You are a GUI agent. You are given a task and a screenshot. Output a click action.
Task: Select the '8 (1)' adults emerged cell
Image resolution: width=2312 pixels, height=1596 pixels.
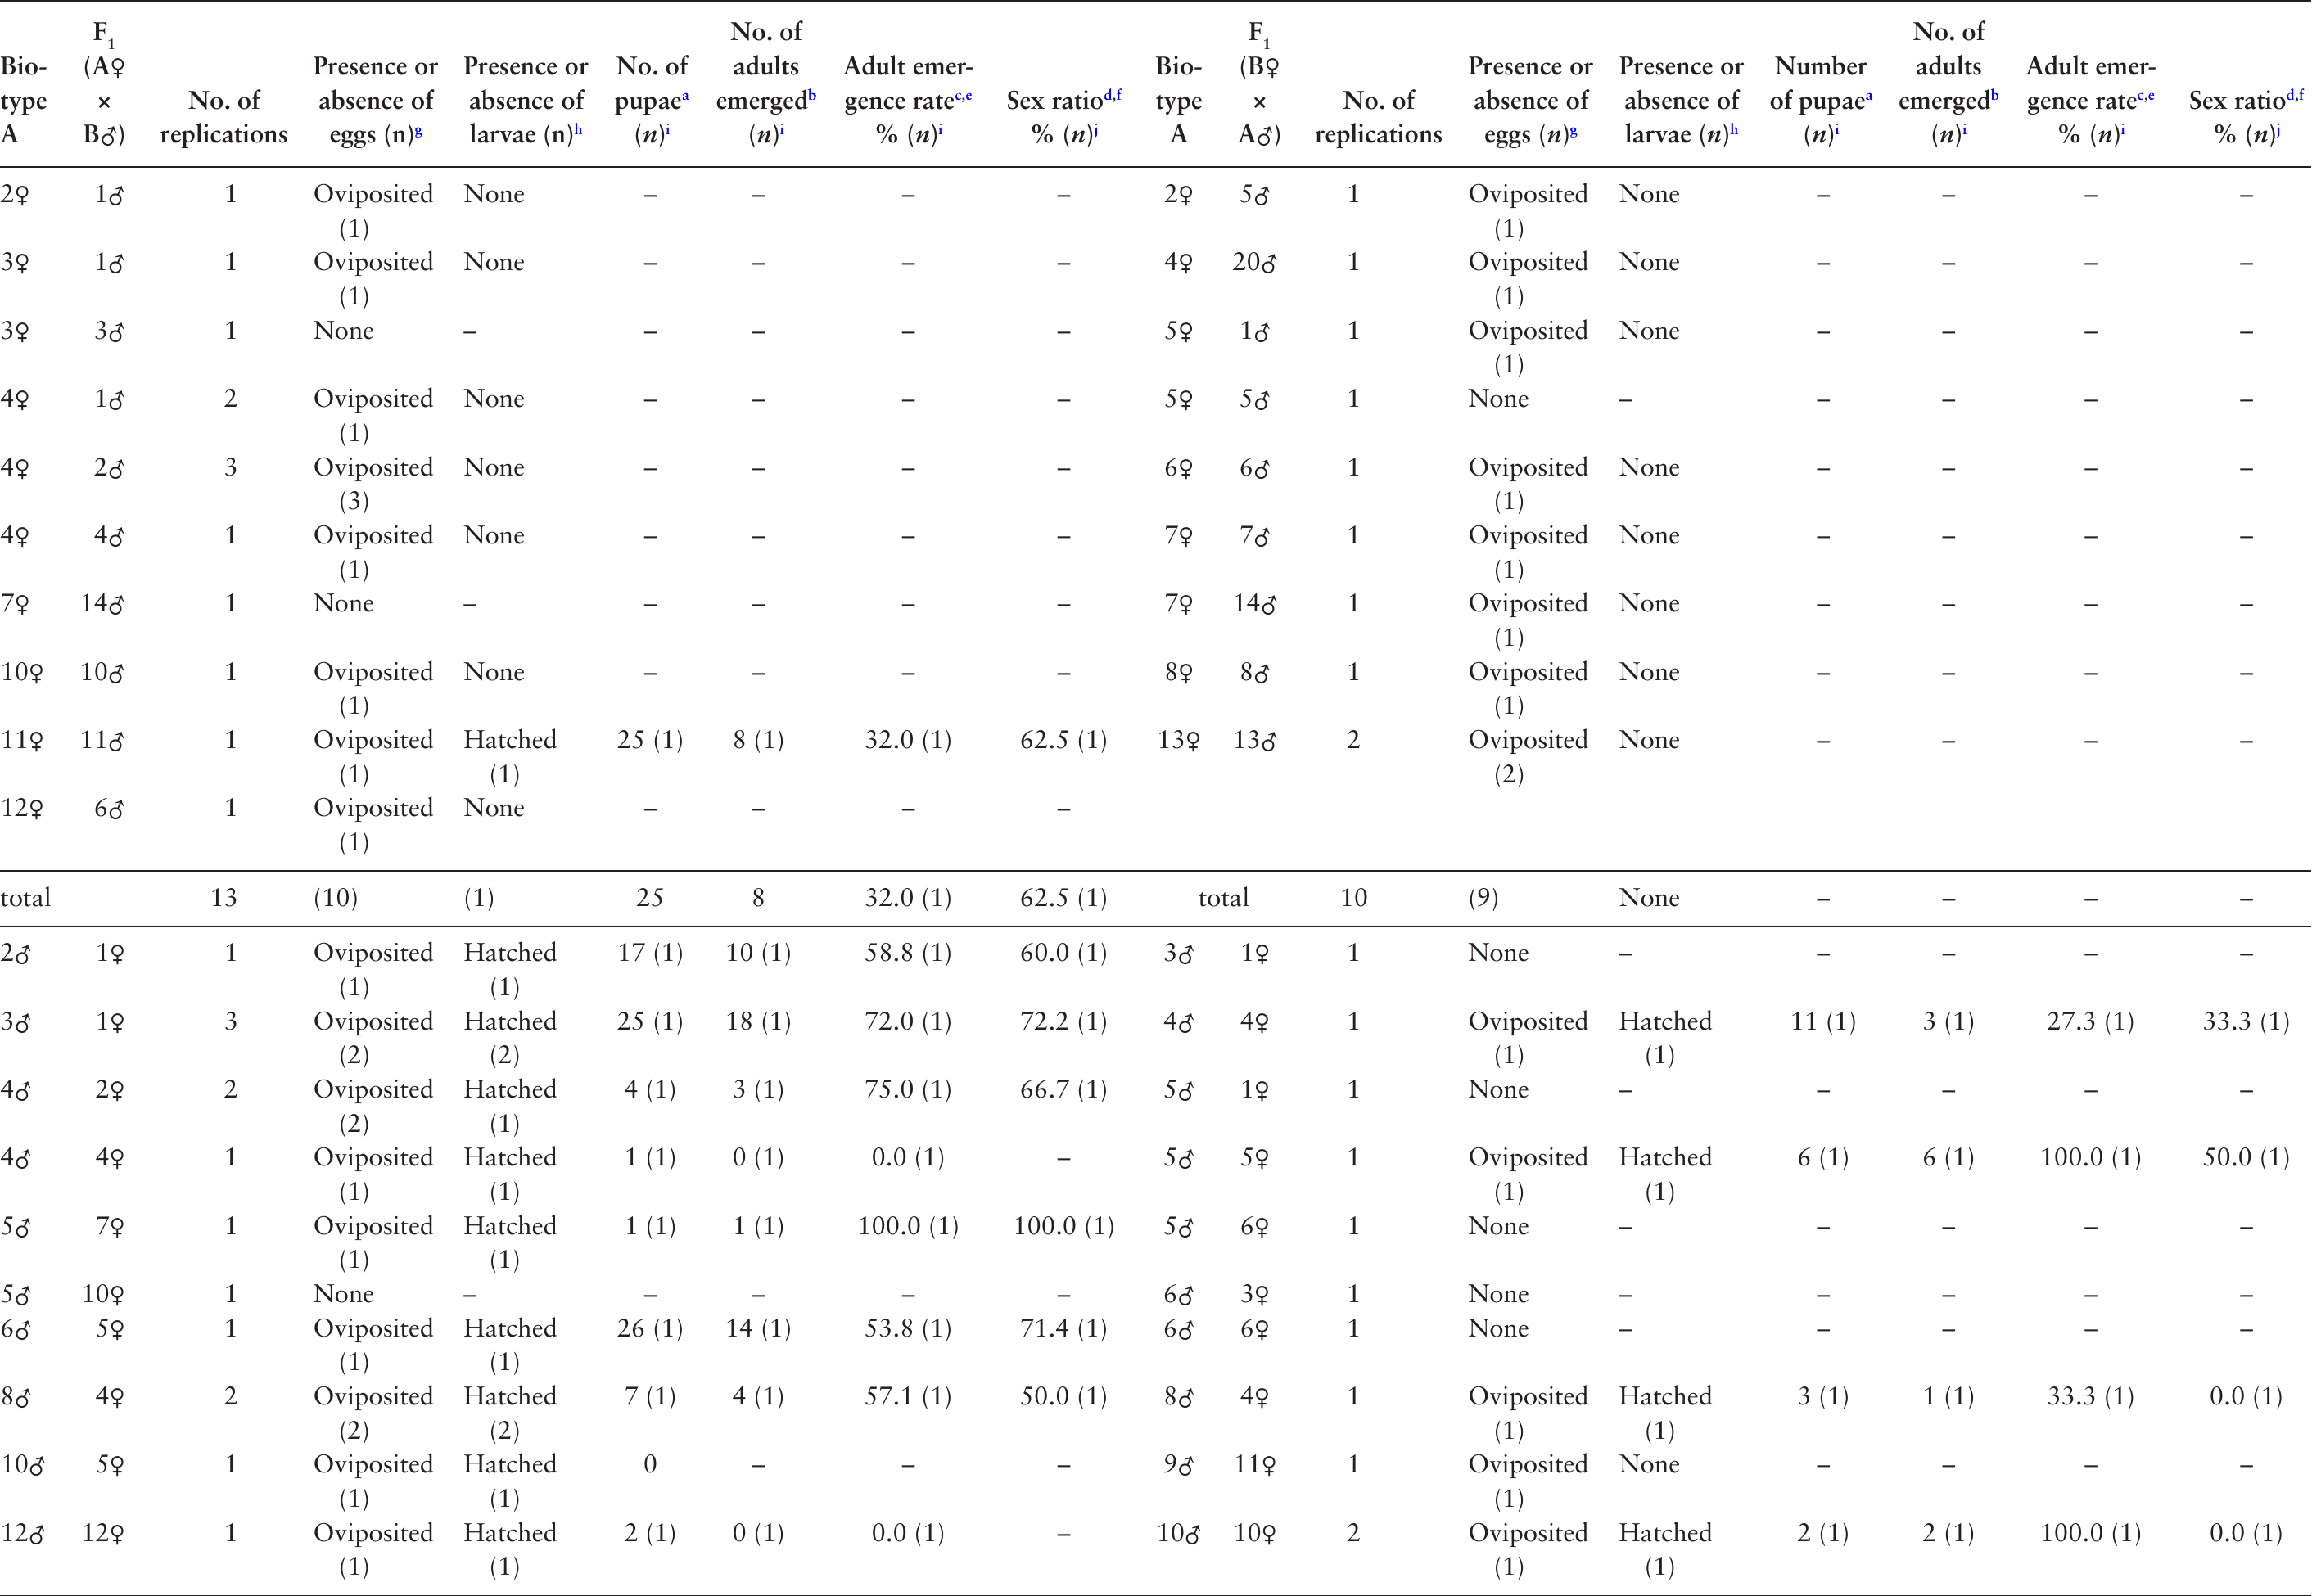[x=758, y=740]
